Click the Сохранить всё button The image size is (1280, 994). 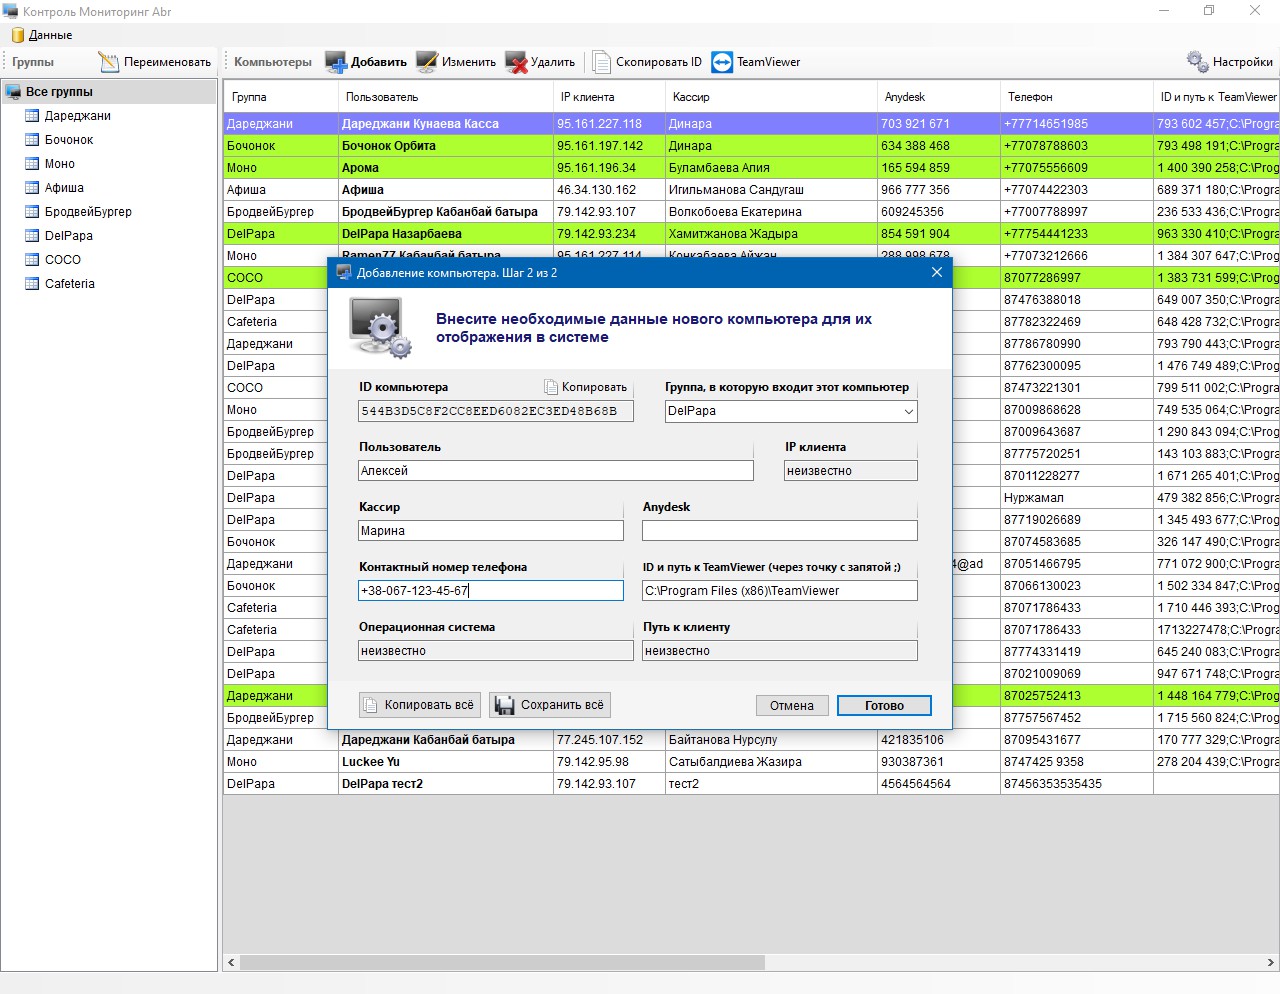pyautogui.click(x=550, y=705)
